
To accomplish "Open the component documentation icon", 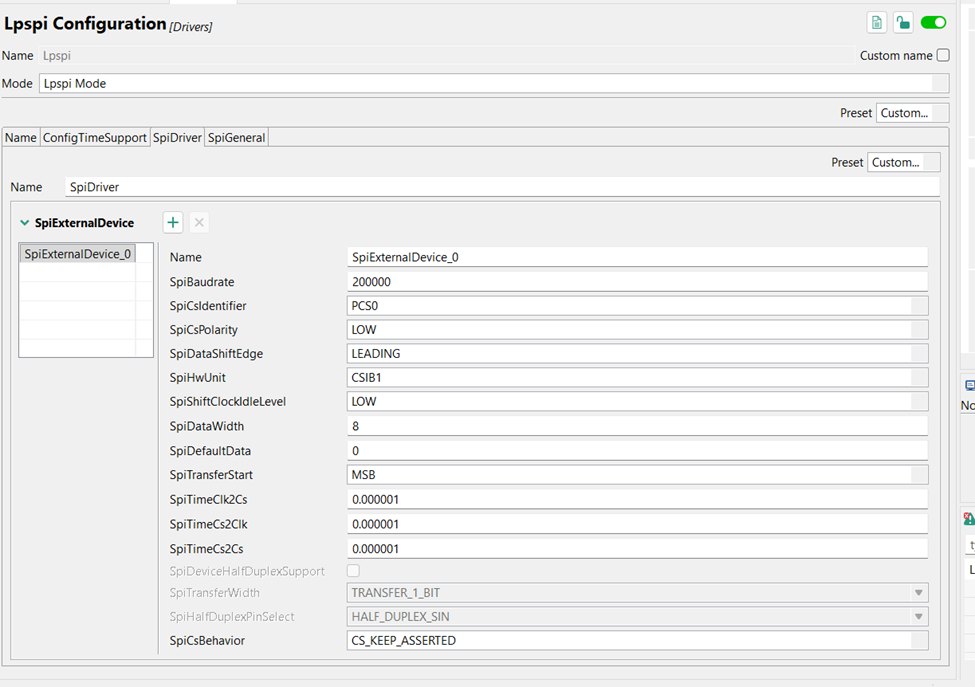I will click(x=877, y=23).
